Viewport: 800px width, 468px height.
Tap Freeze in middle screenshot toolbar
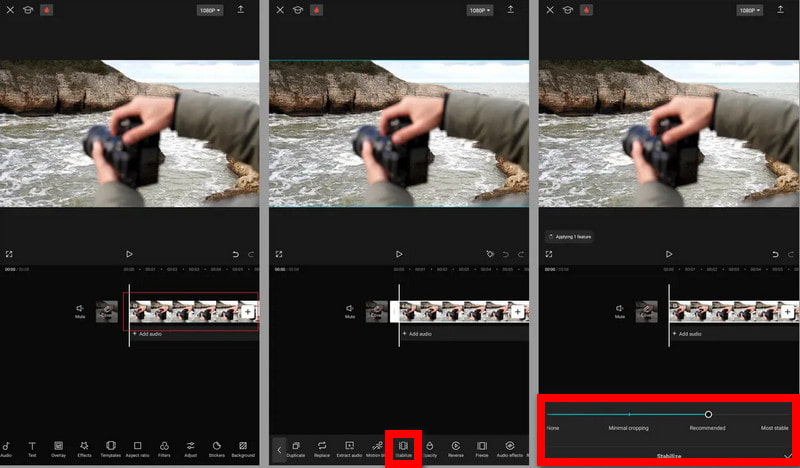(482, 449)
